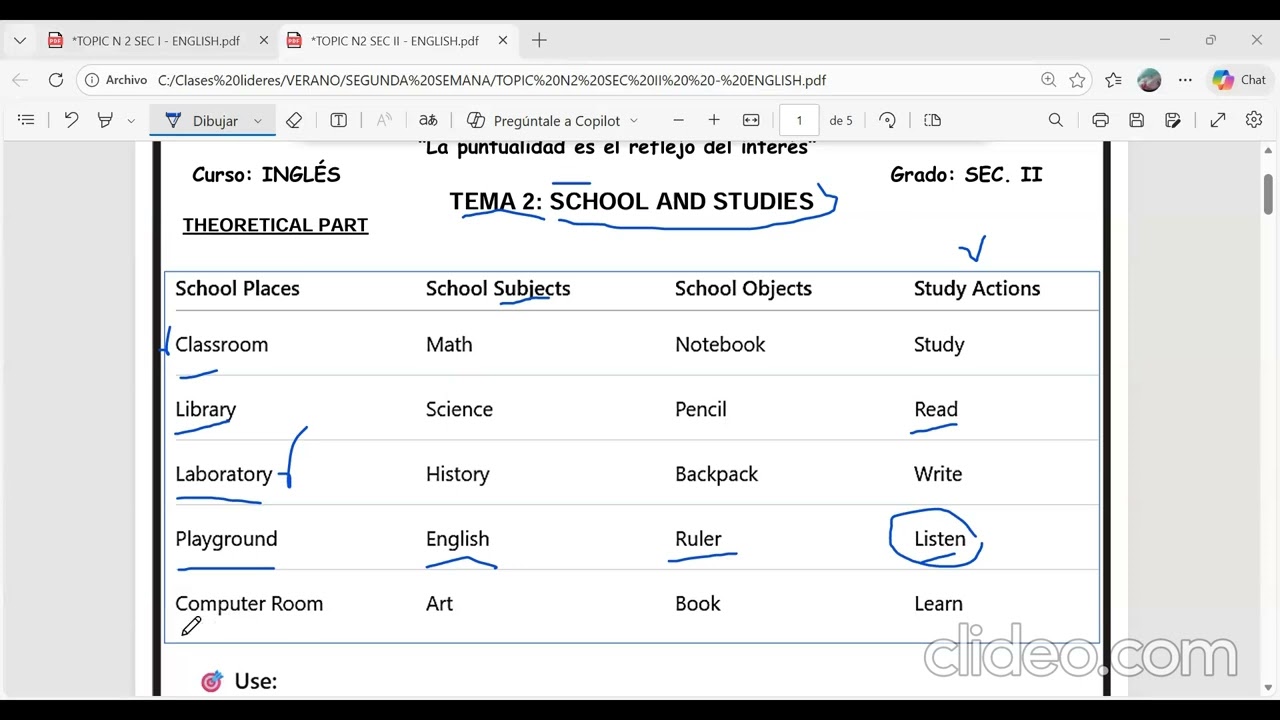Viewport: 1280px width, 720px height.
Task: Open the translate tool
Action: pos(428,120)
